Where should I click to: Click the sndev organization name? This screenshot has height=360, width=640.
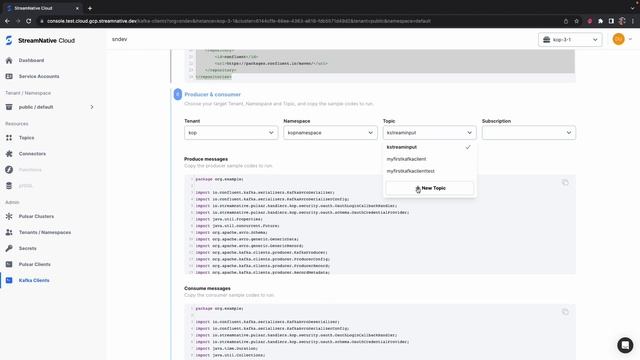120,39
